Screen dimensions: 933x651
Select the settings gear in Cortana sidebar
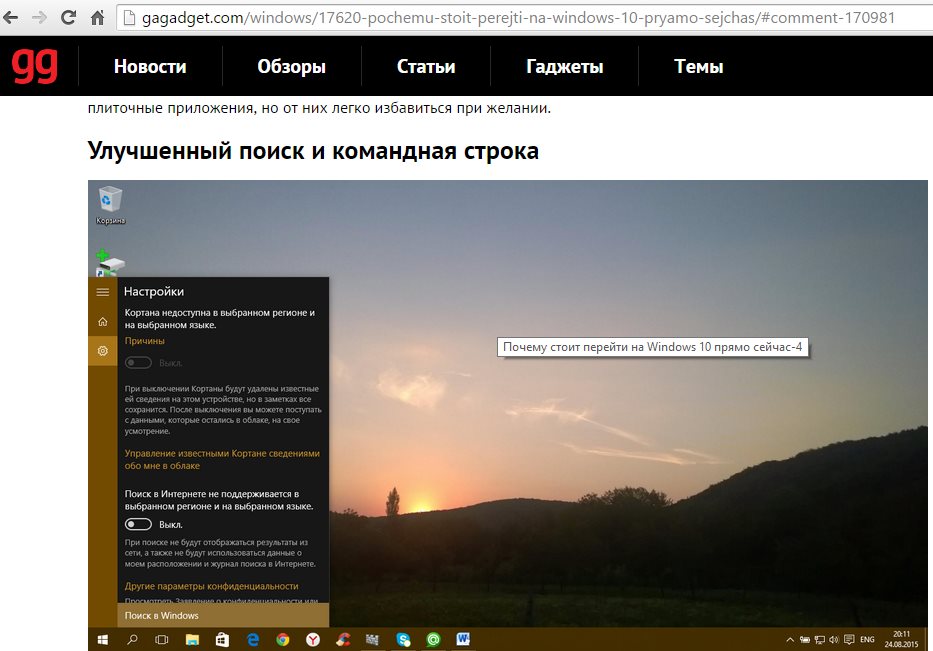(x=102, y=351)
